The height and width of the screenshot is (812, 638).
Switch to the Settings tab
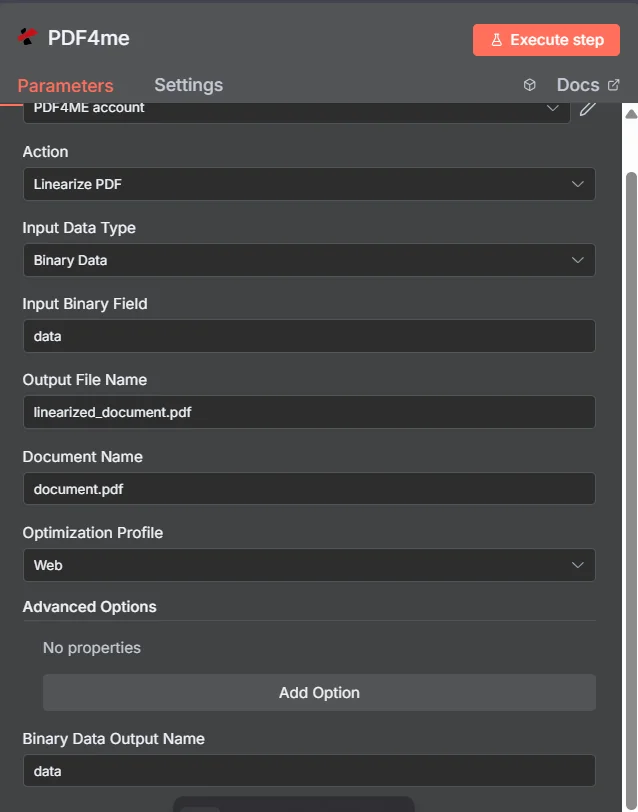[x=188, y=85]
